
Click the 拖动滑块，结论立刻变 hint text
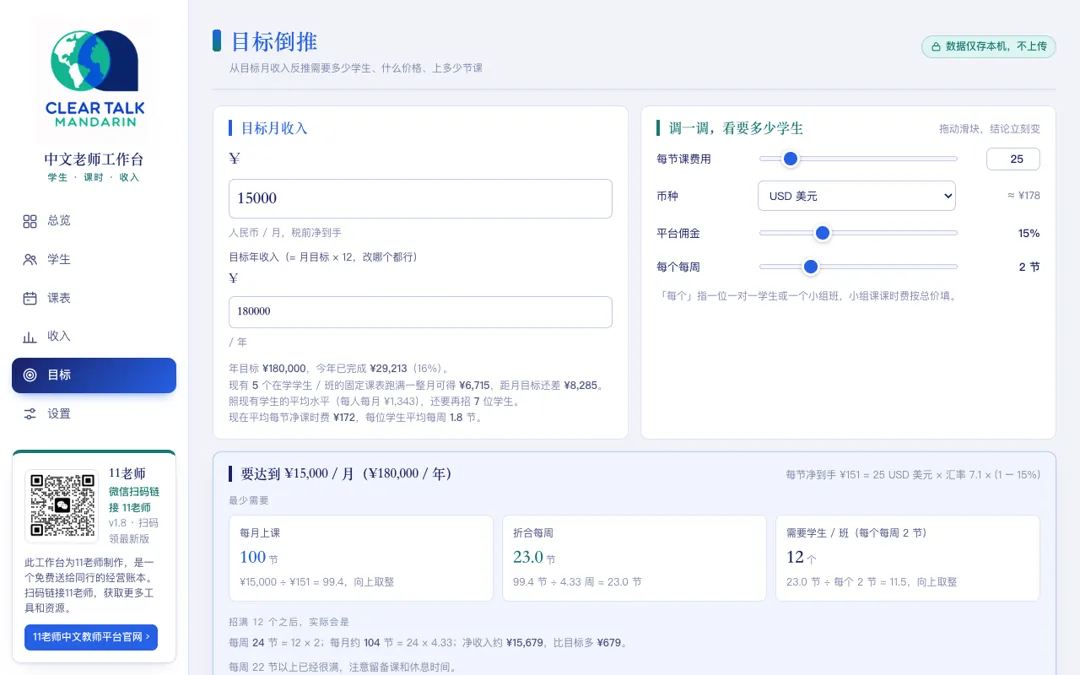990,129
